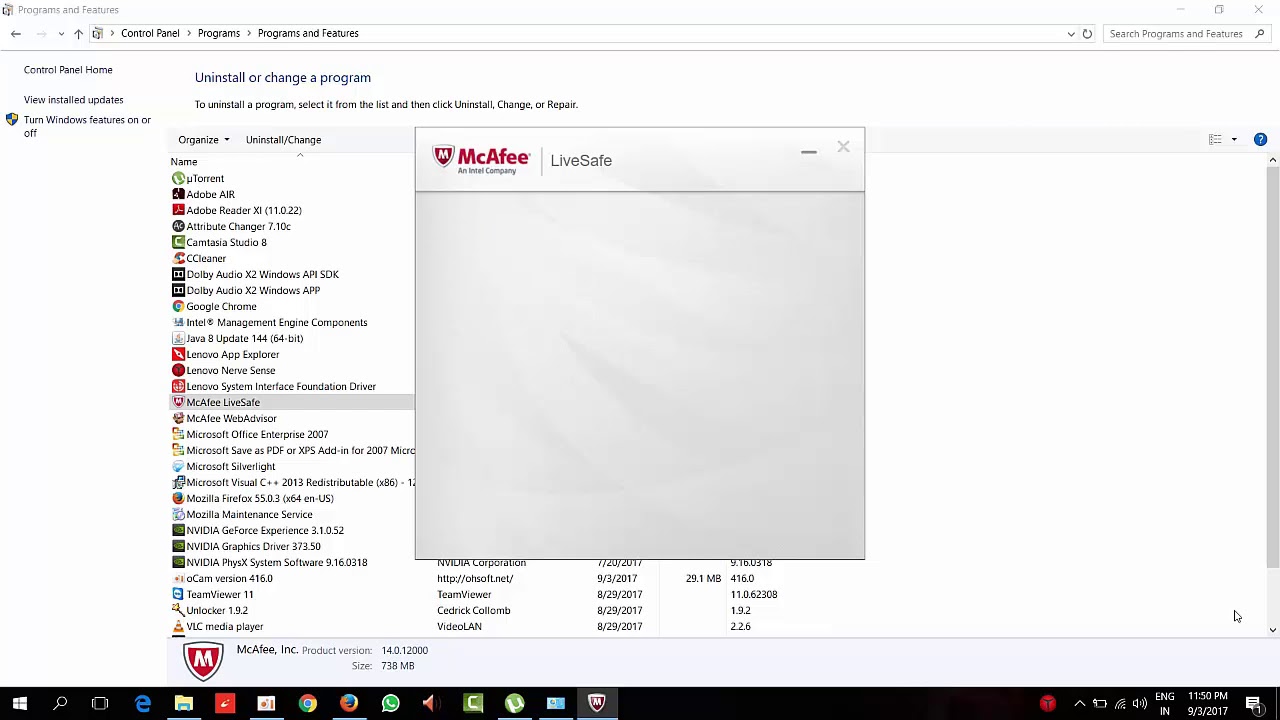This screenshot has width=1280, height=720.
Task: Click the Uninstall/Change button
Action: (284, 140)
